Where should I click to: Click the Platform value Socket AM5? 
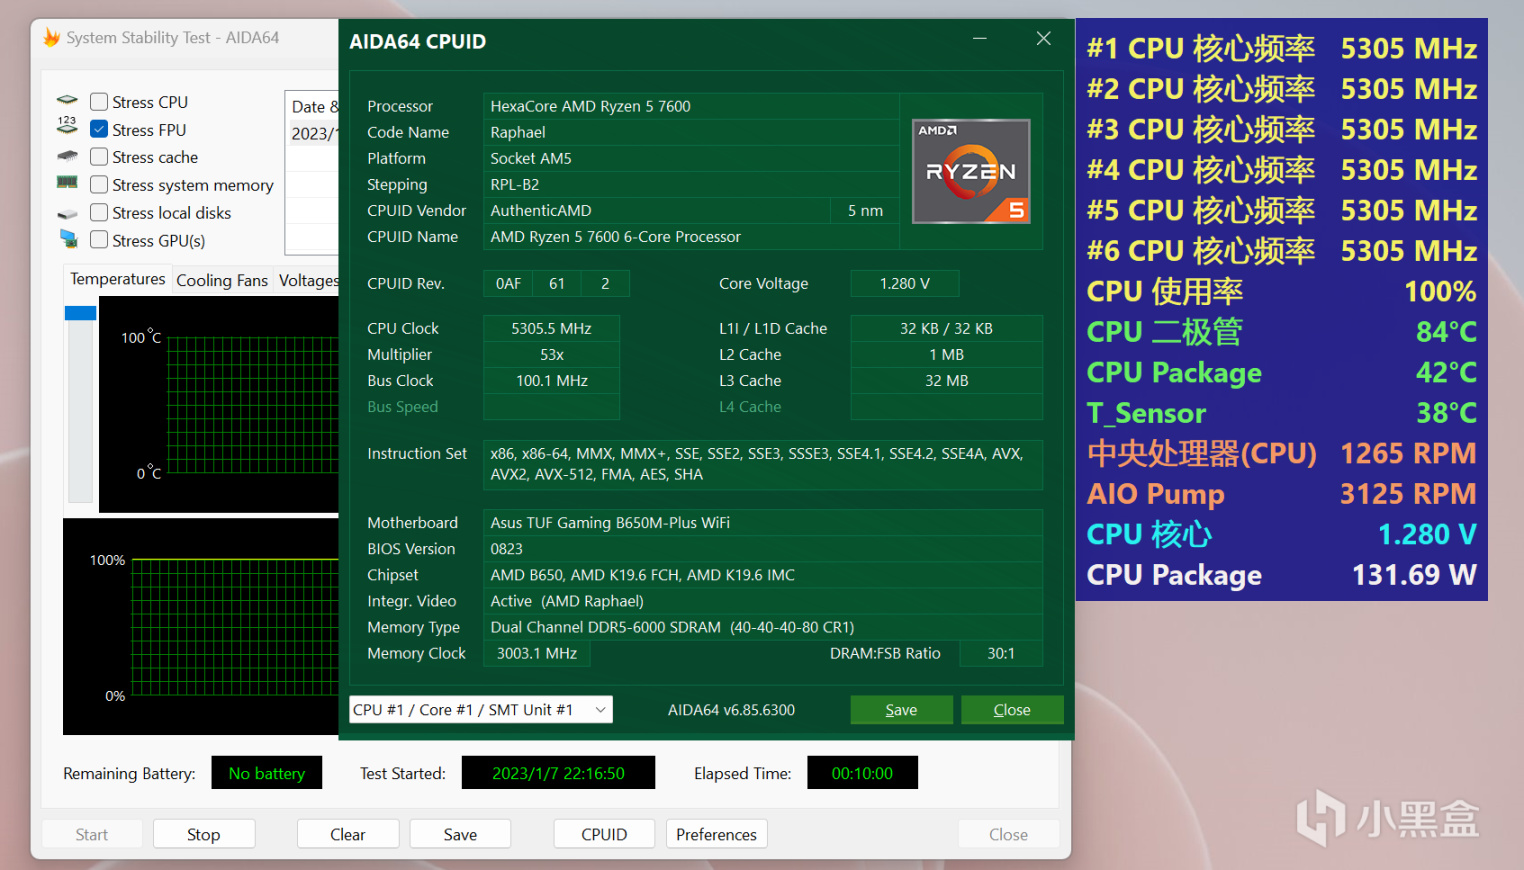click(691, 158)
